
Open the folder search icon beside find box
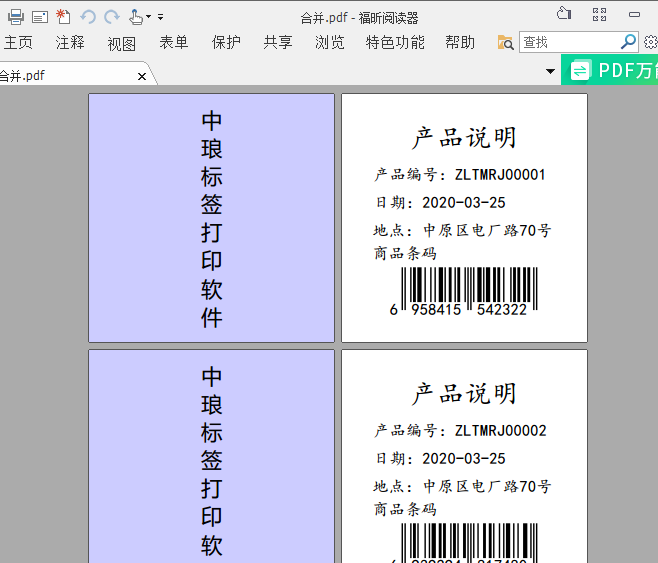coord(506,42)
